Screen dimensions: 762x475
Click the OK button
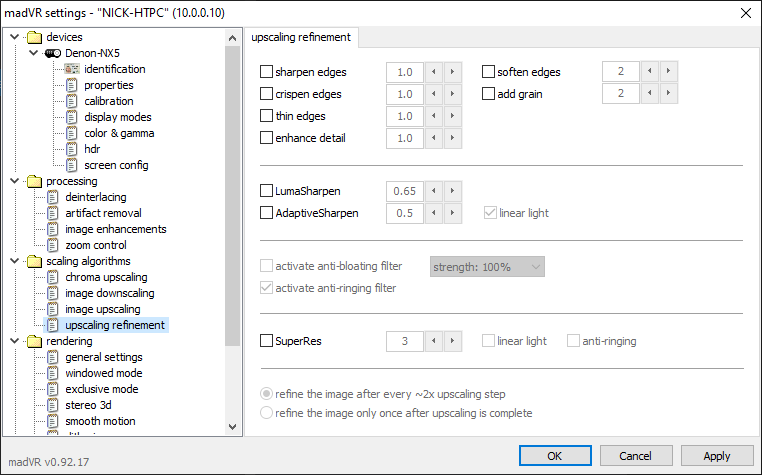coord(554,455)
